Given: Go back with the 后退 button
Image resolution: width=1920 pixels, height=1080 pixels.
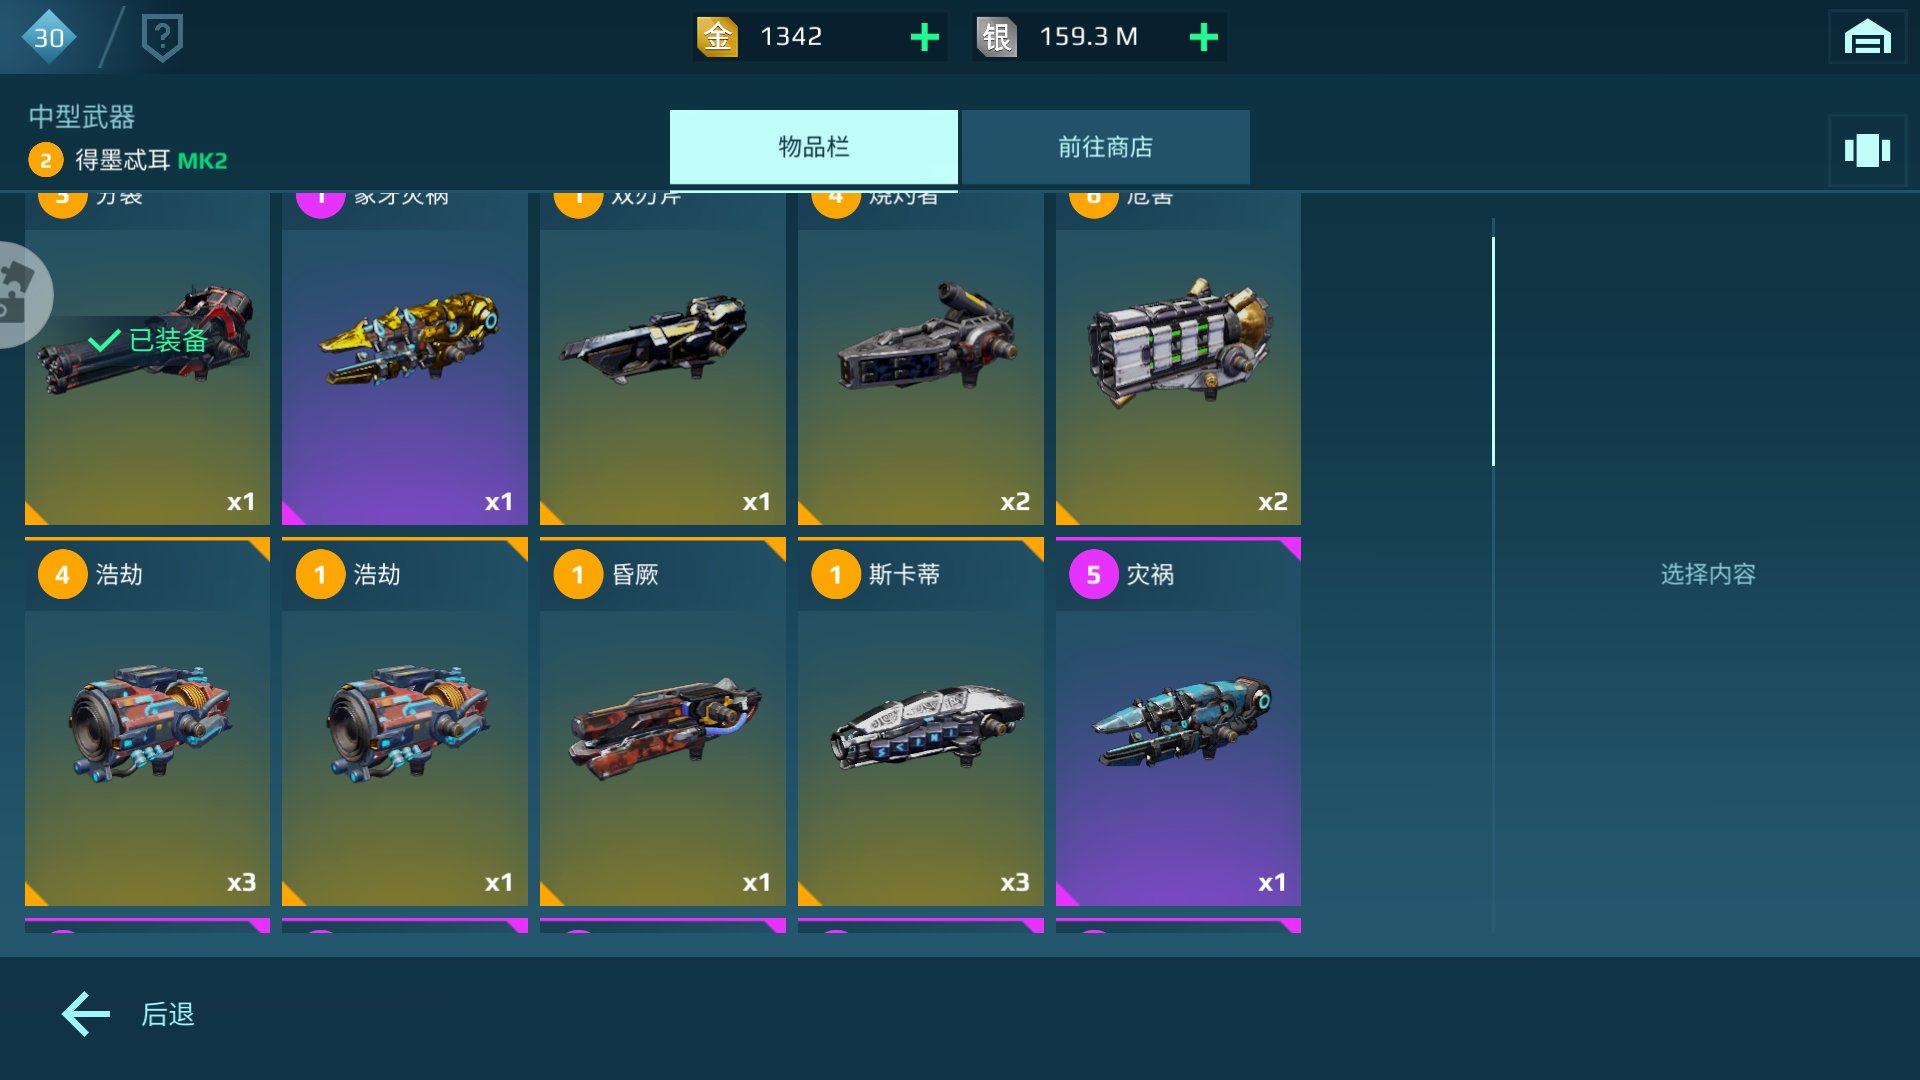Looking at the screenshot, I should (x=128, y=1014).
